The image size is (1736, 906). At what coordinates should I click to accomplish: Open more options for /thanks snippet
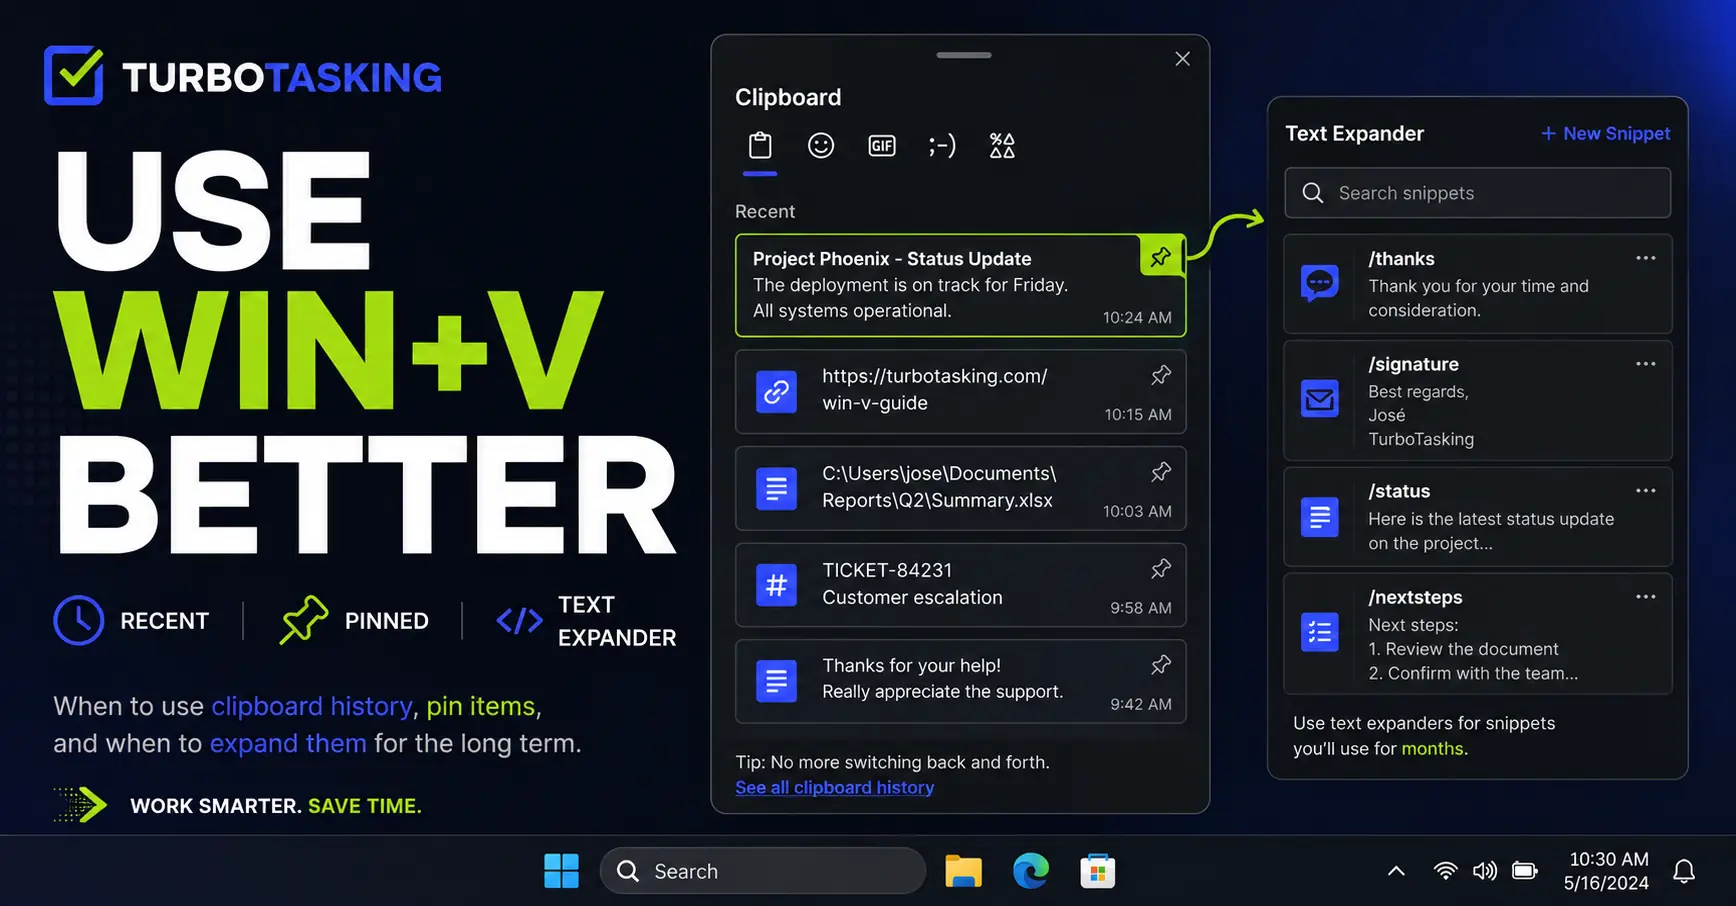(1646, 258)
